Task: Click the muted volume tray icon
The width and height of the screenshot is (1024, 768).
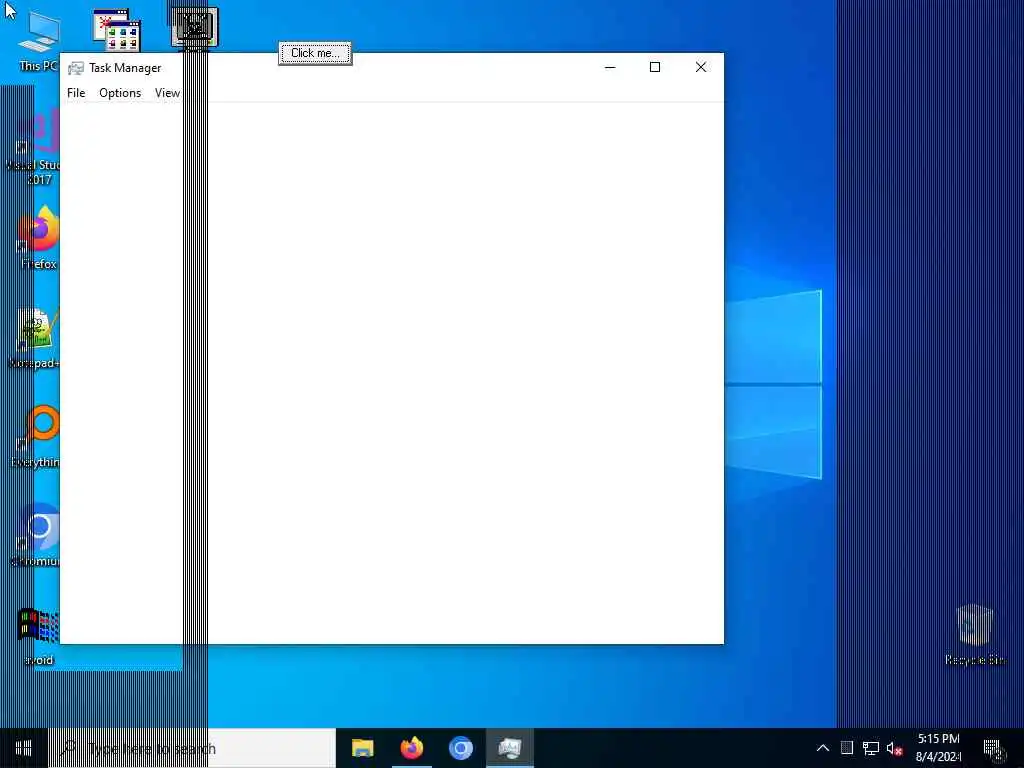Action: pos(894,748)
